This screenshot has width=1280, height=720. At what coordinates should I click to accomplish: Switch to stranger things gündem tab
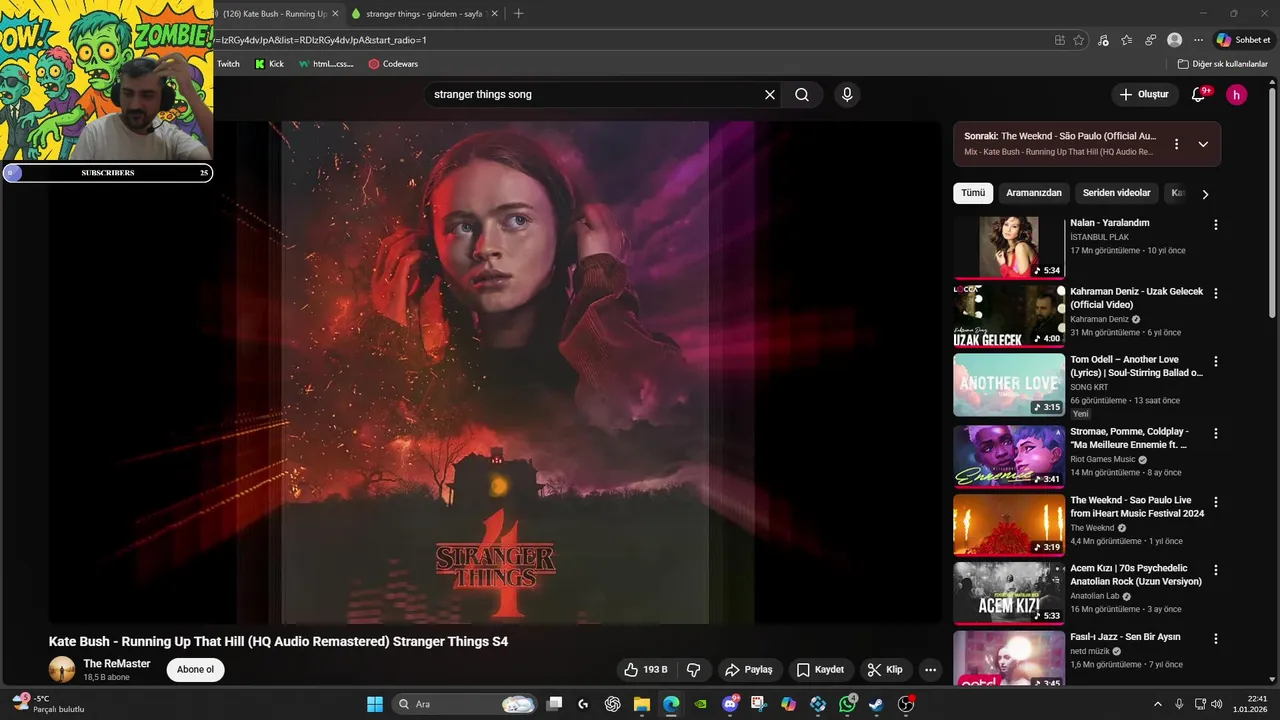click(424, 14)
